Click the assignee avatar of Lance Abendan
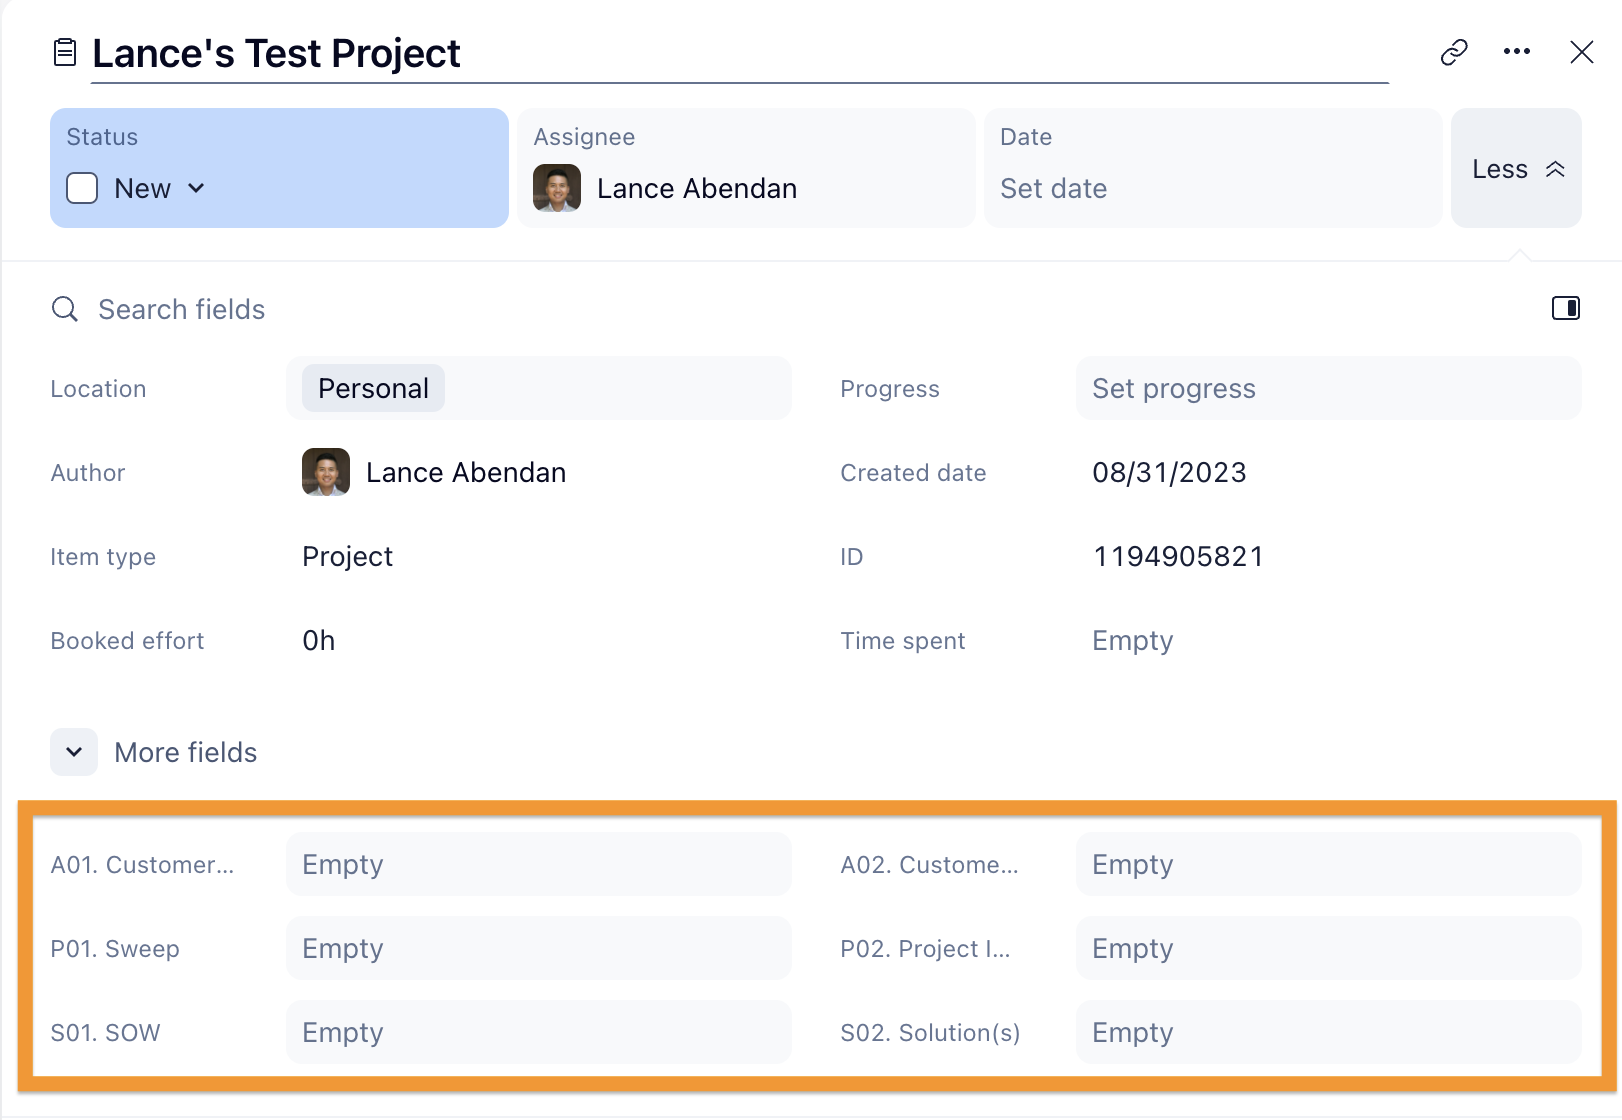This screenshot has width=1622, height=1120. [557, 188]
